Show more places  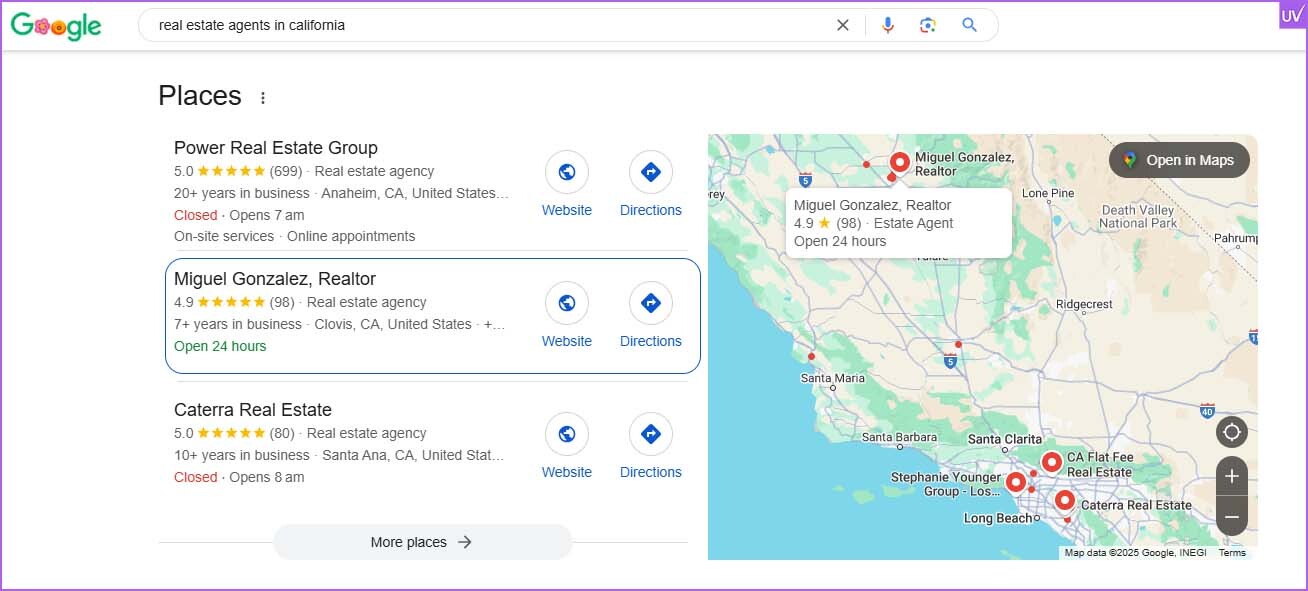(x=422, y=542)
